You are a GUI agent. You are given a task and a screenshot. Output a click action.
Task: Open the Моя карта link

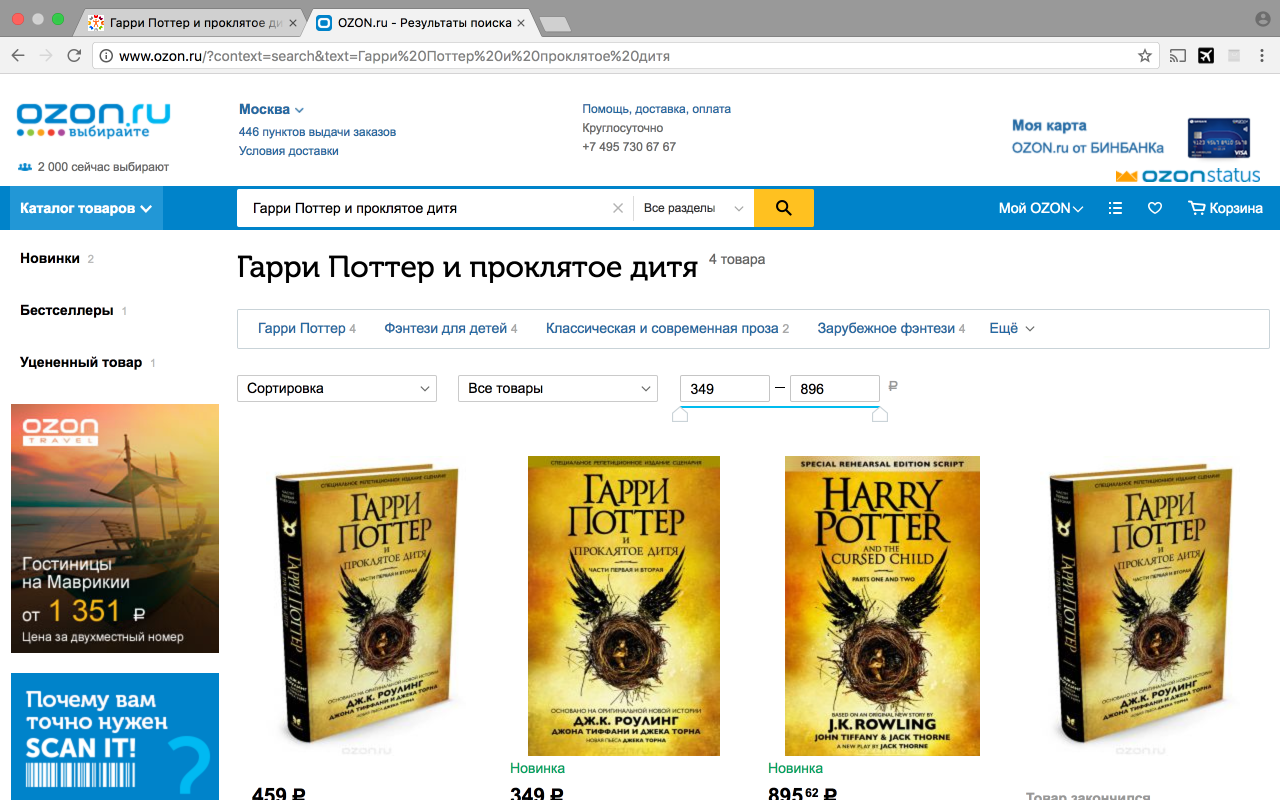point(1049,125)
